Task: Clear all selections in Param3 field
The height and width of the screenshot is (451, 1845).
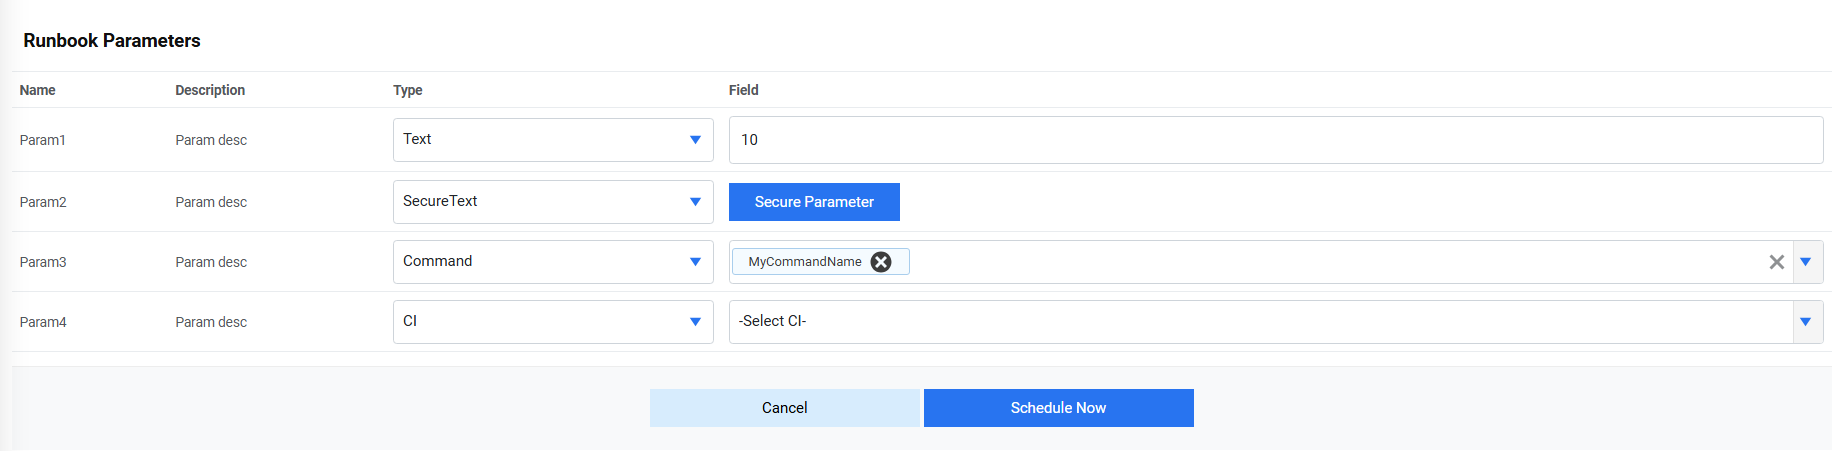Action: click(1776, 262)
